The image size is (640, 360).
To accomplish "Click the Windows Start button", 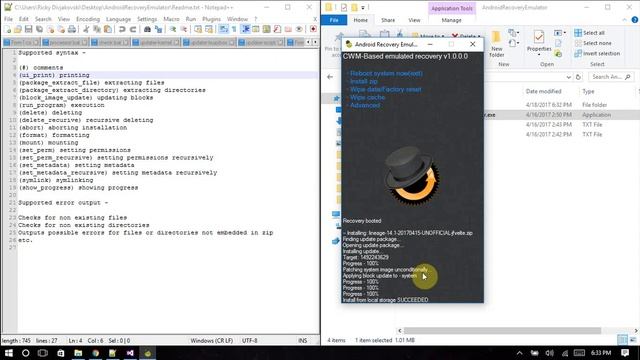I will pos(8,353).
